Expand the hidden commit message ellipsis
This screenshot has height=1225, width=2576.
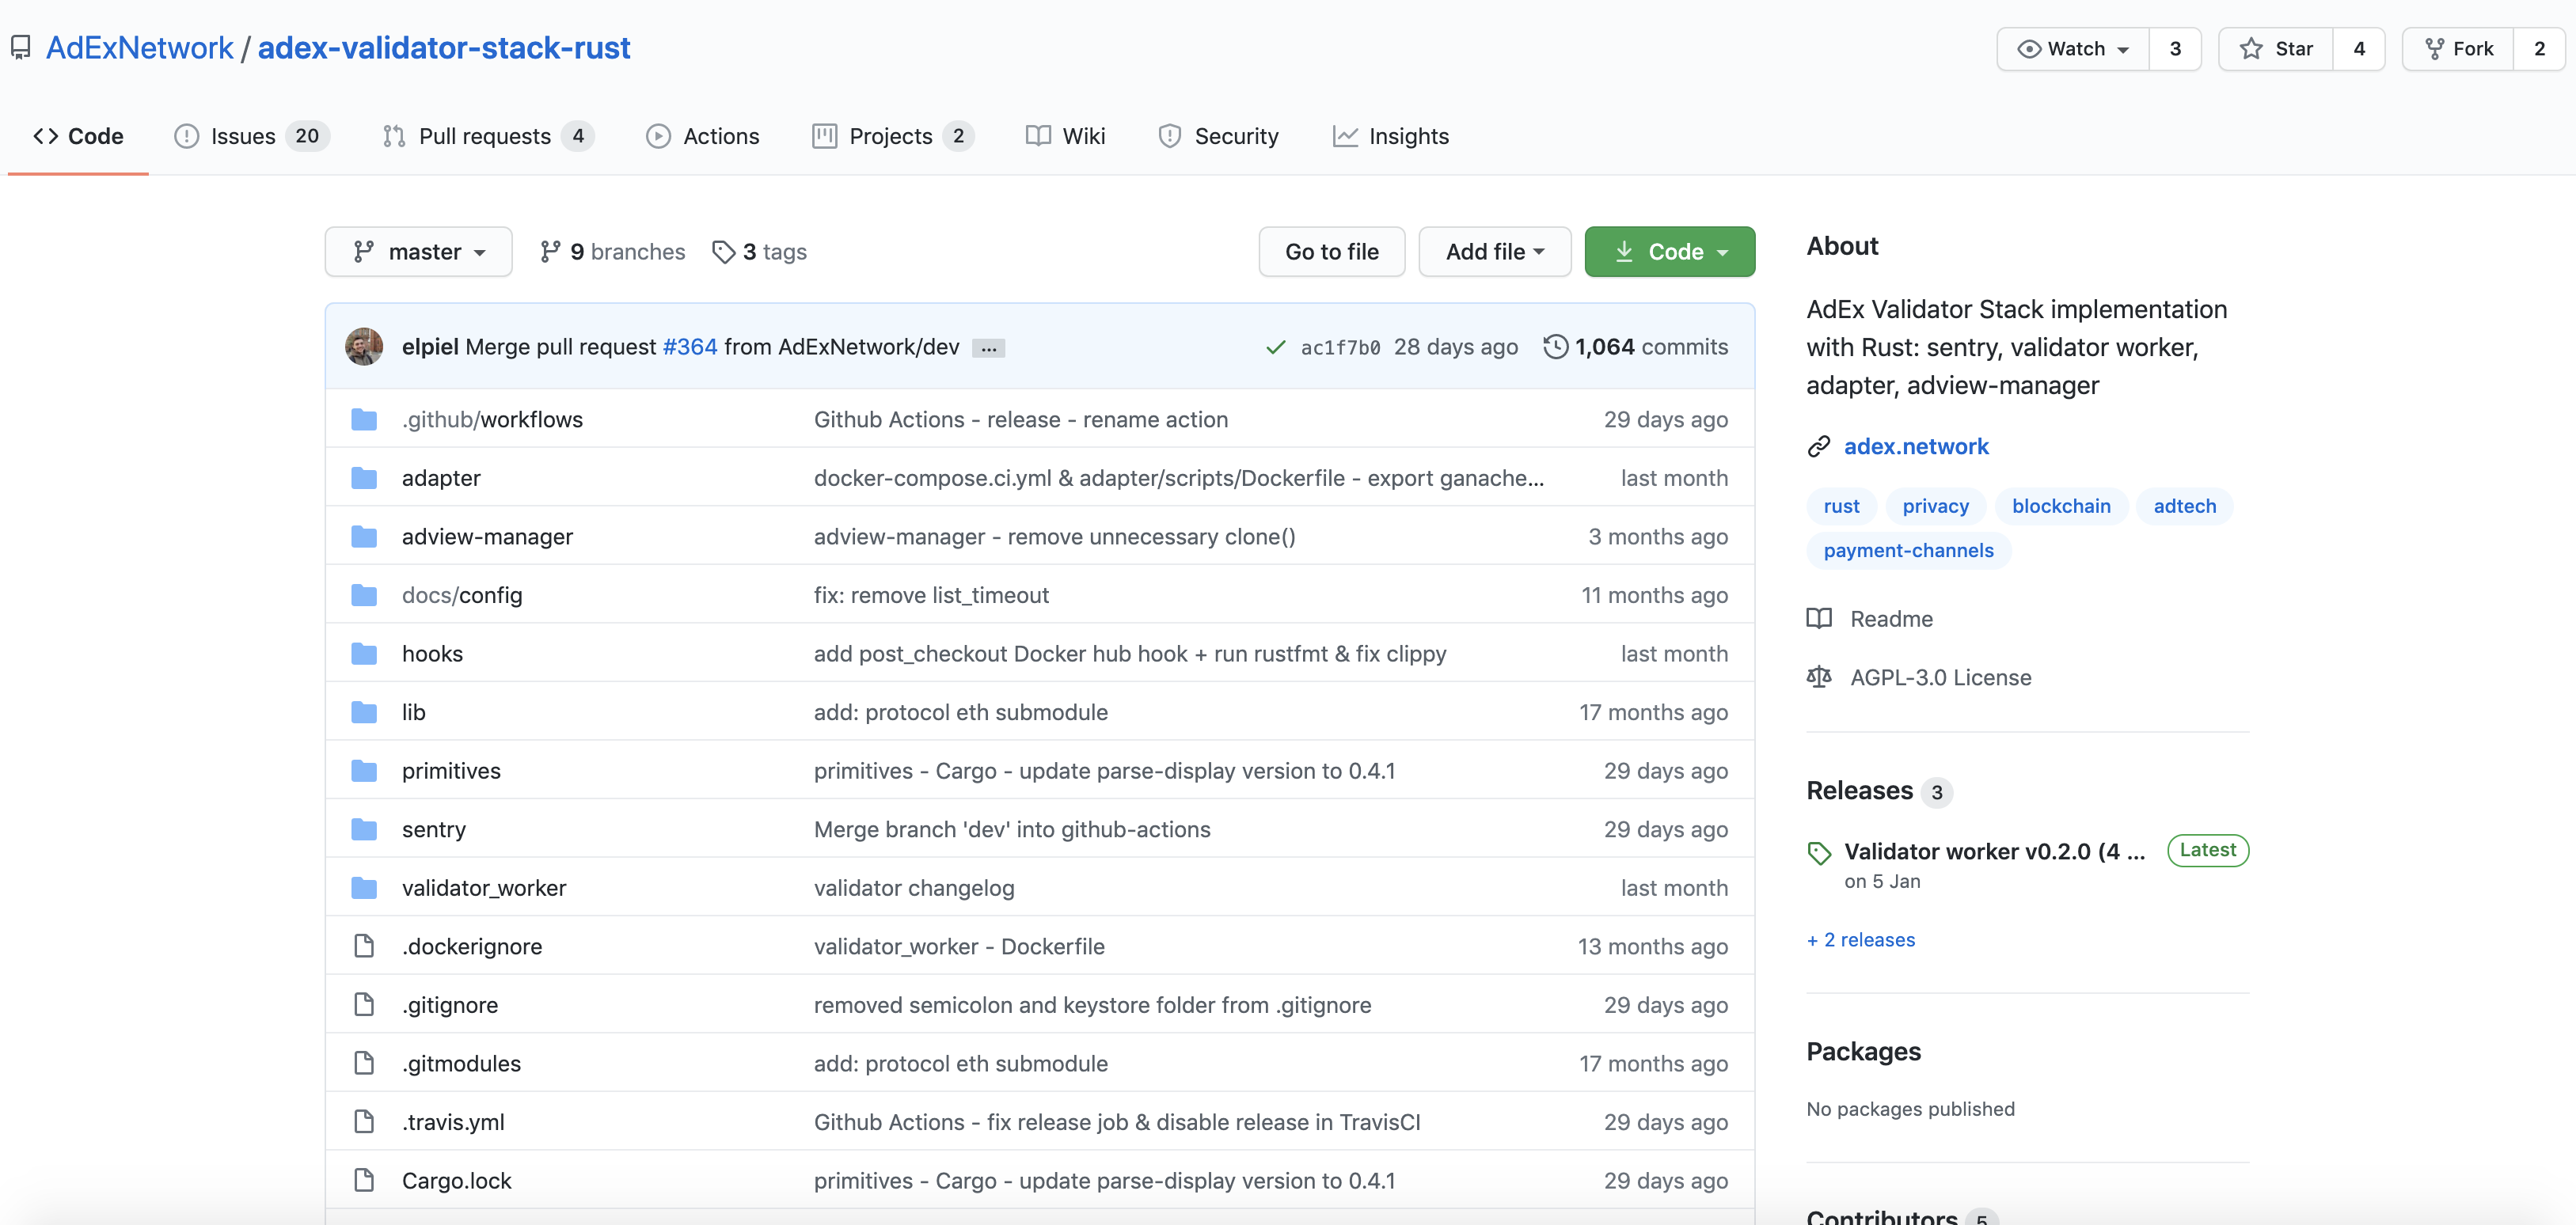pyautogui.click(x=989, y=348)
